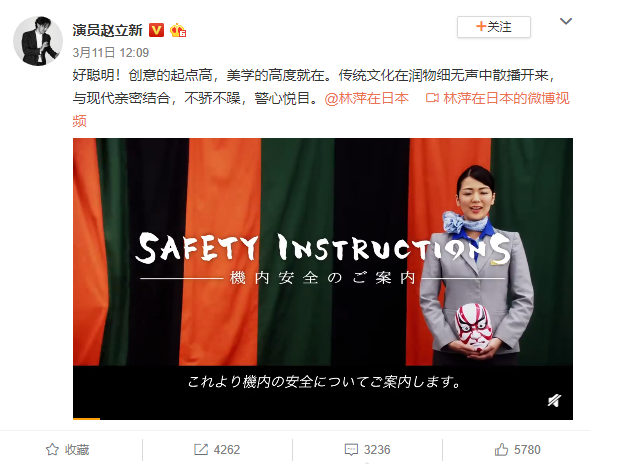Screen dimensions: 620x464
Task: Click the star favorite icon
Action: click(x=52, y=449)
